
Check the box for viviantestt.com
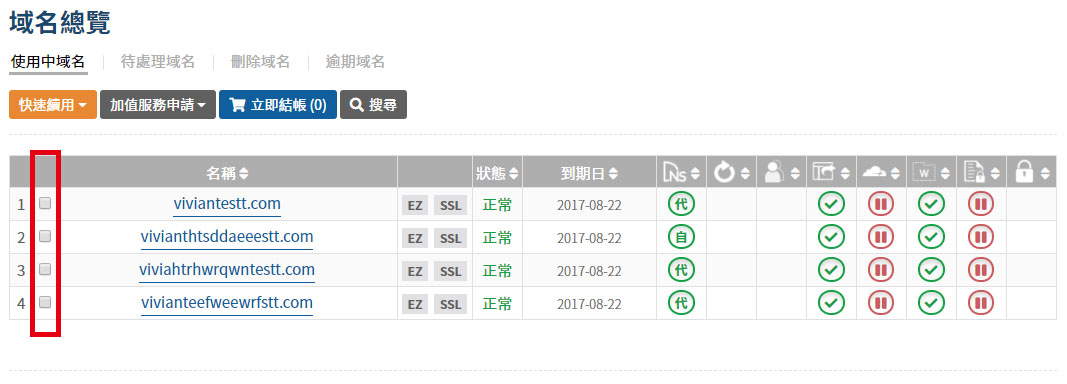pyautogui.click(x=45, y=203)
